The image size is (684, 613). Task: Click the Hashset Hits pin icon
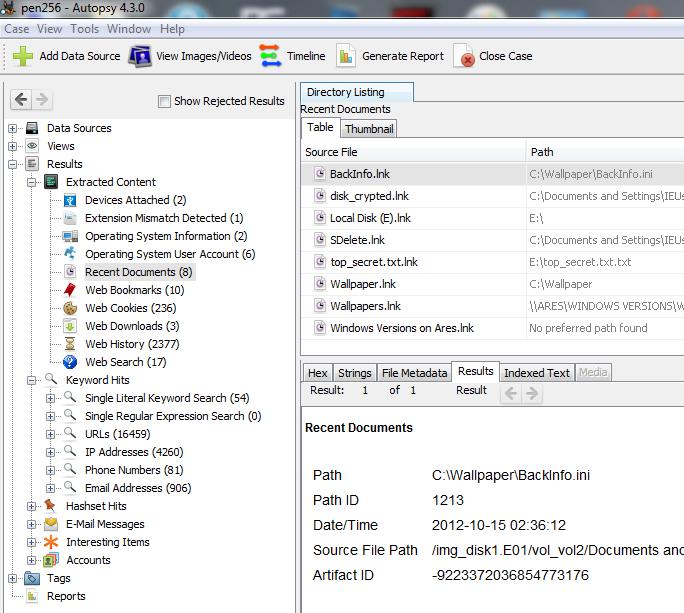[51, 506]
